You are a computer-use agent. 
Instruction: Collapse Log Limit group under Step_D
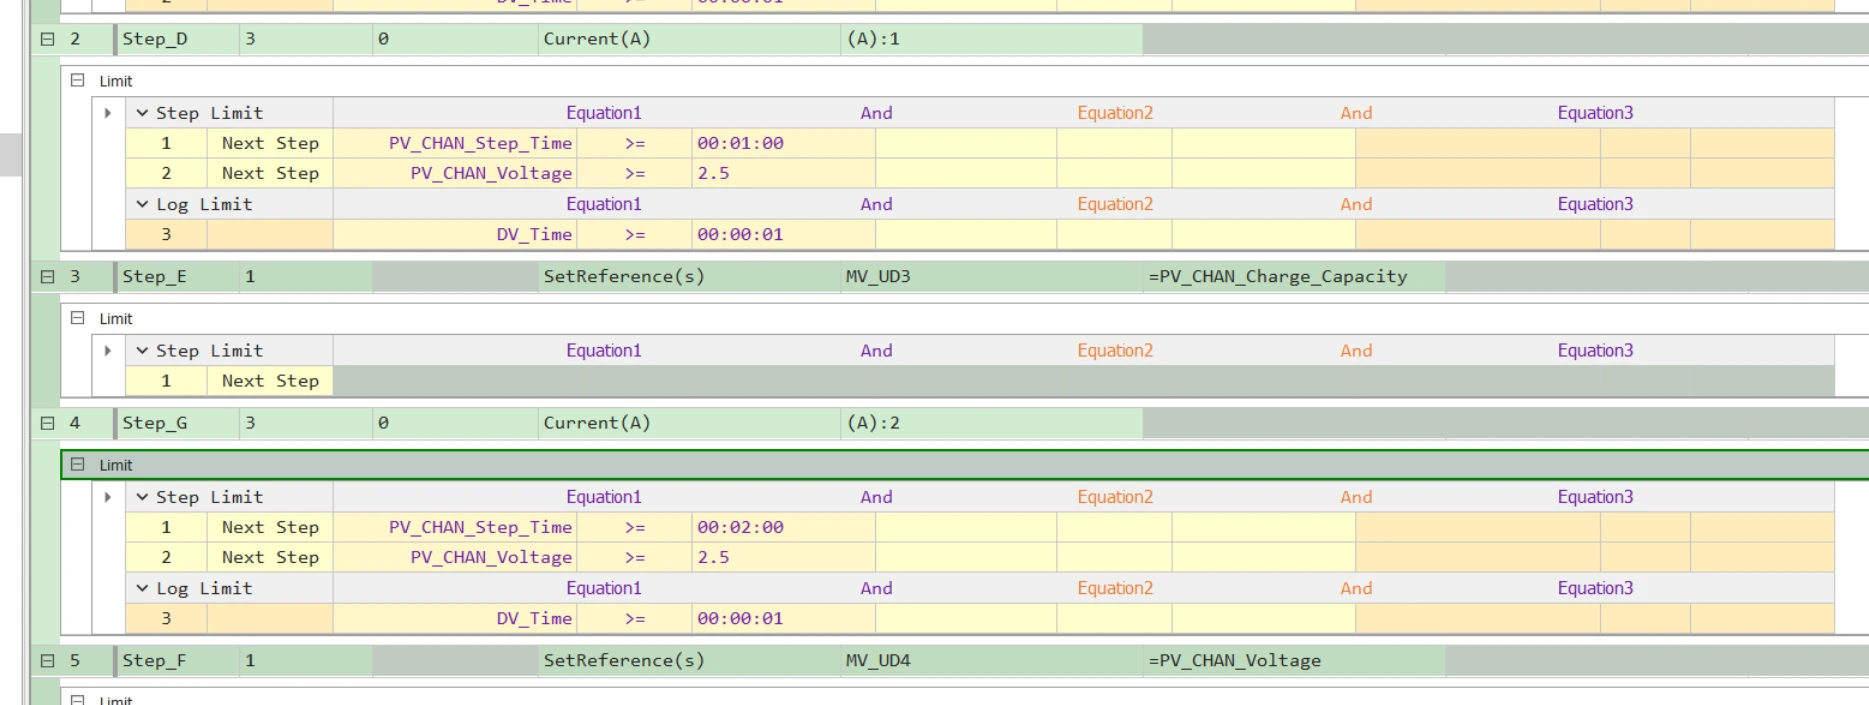click(x=142, y=204)
